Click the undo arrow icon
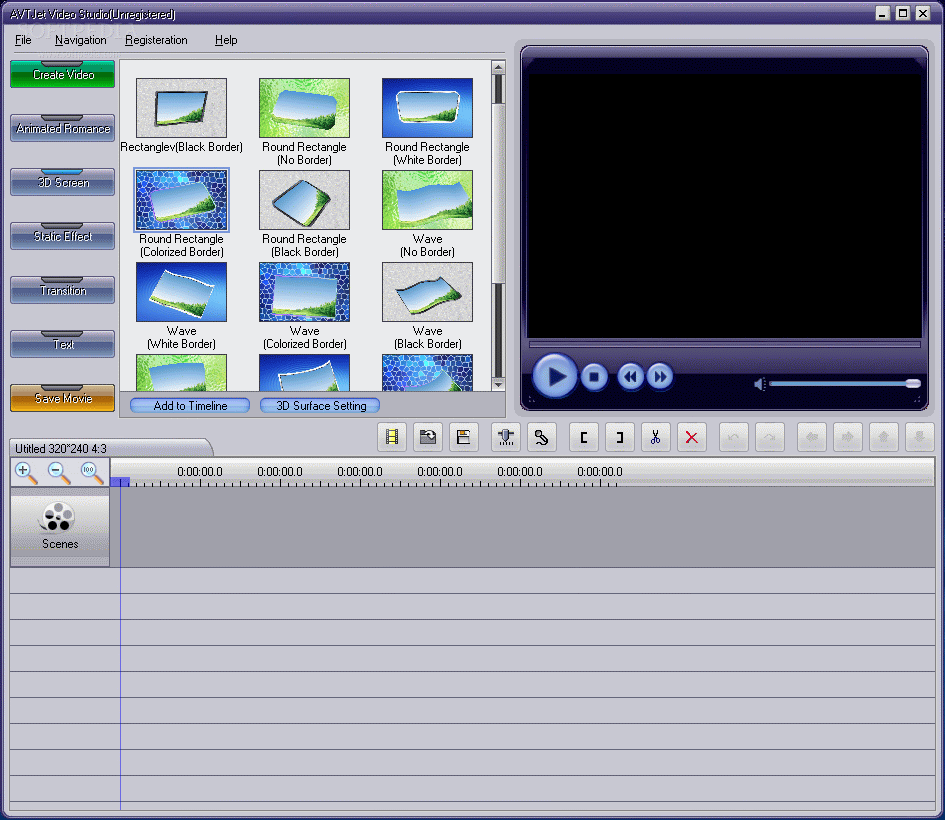The image size is (945, 820). 733,437
